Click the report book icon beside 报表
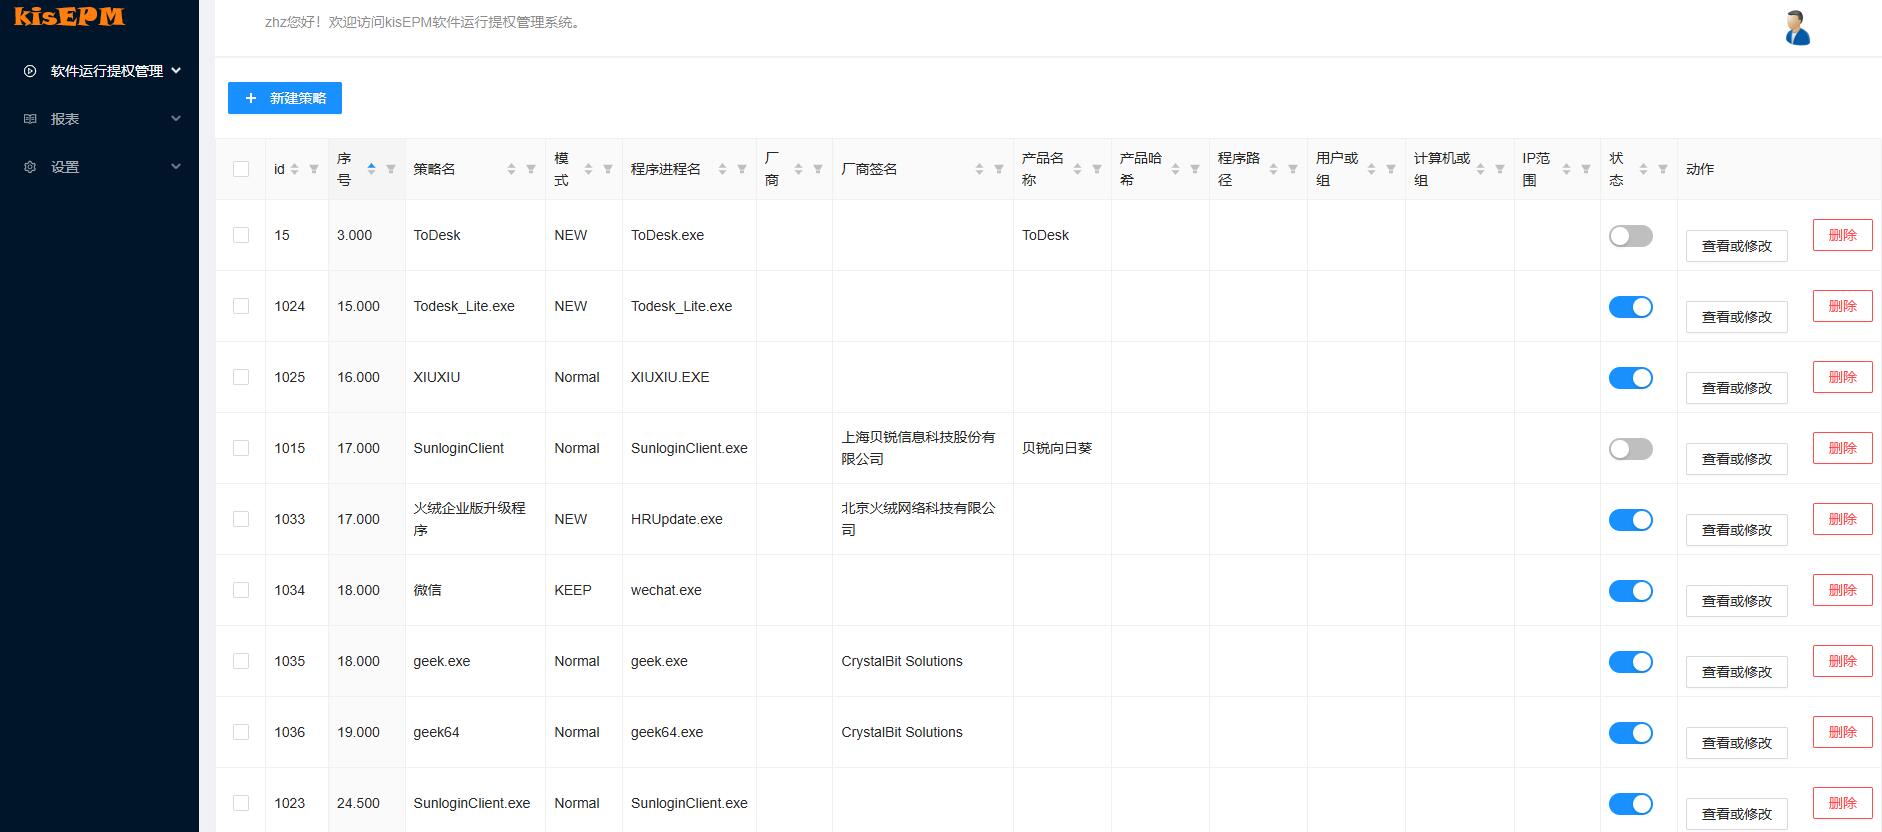The height and width of the screenshot is (832, 1882). point(30,119)
